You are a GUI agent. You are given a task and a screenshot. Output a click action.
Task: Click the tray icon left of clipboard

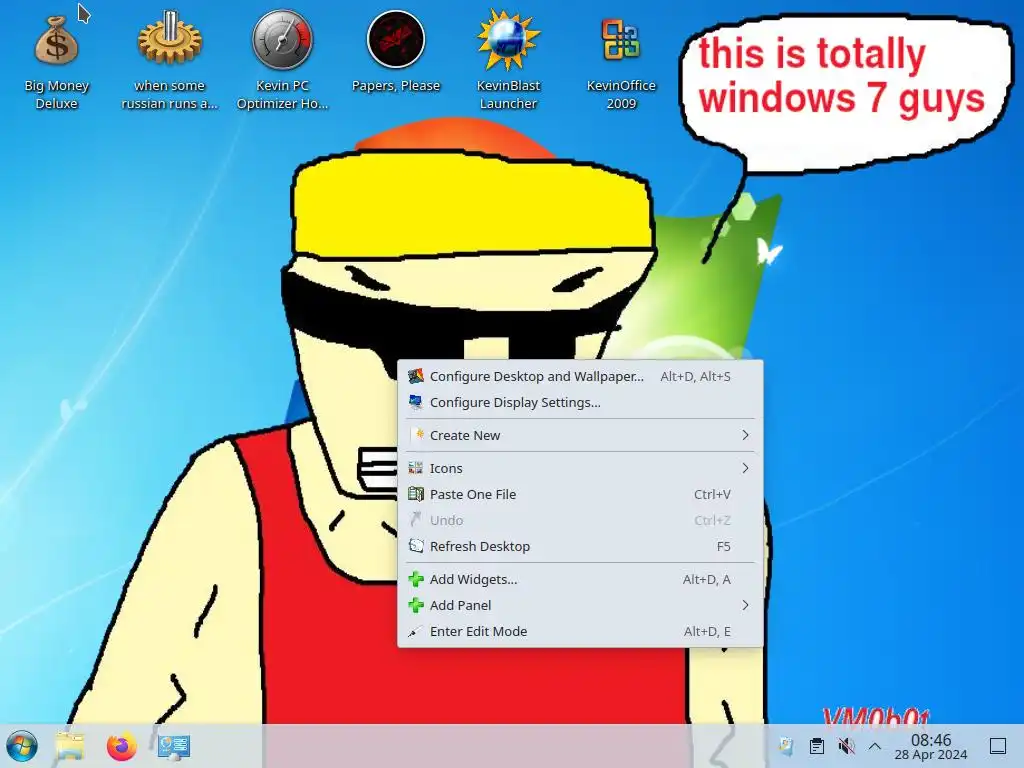(786, 746)
